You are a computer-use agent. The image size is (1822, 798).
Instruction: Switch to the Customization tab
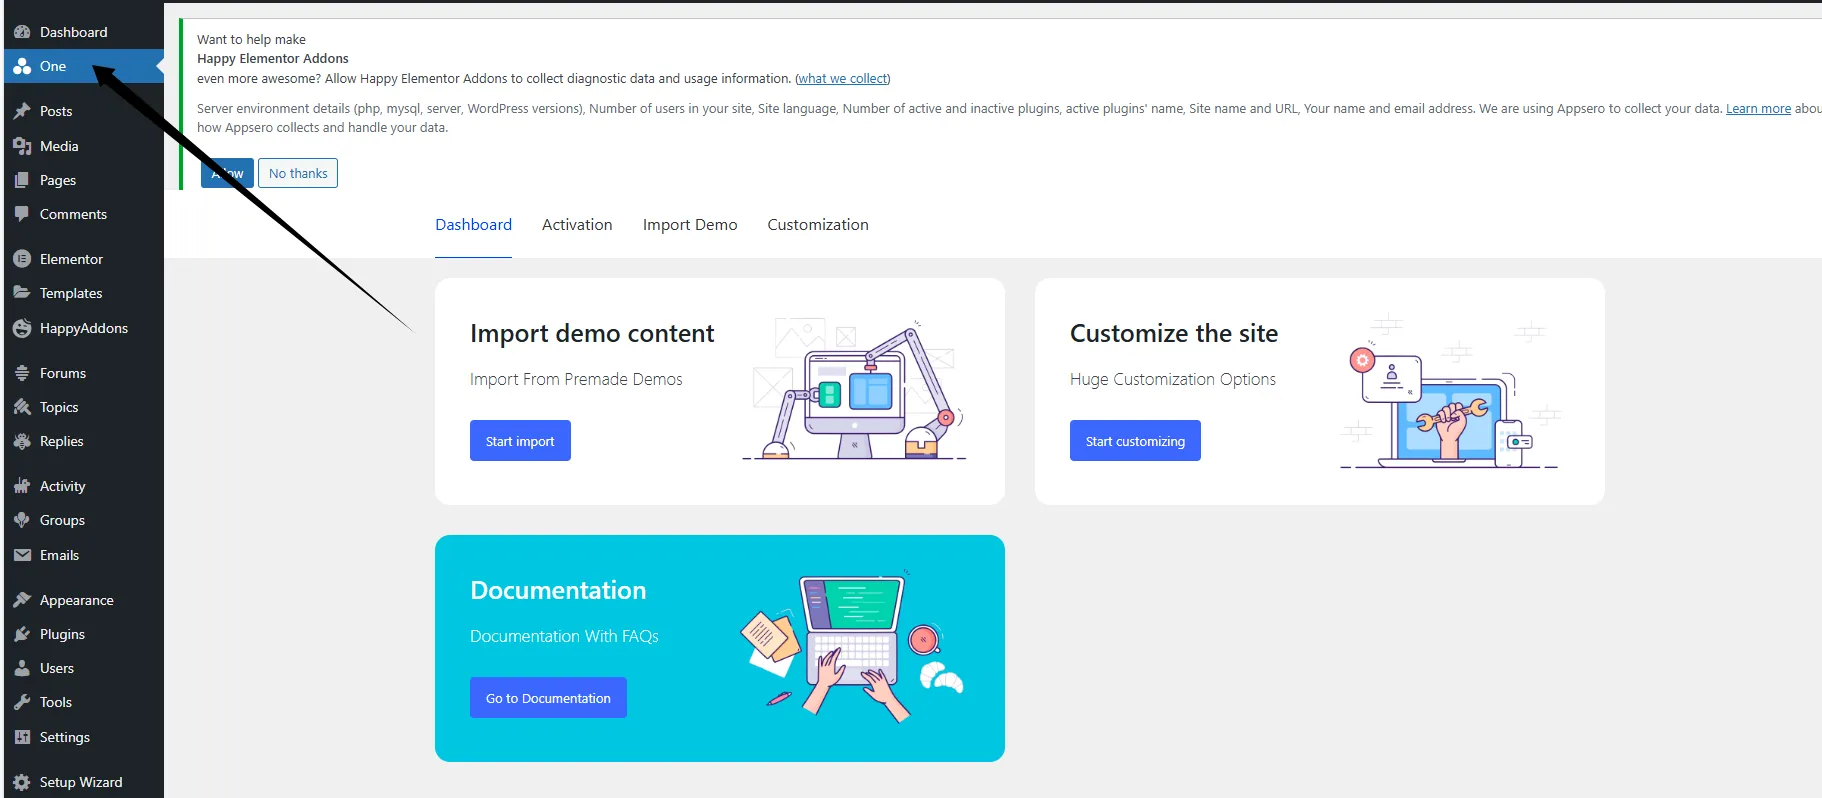coord(818,225)
